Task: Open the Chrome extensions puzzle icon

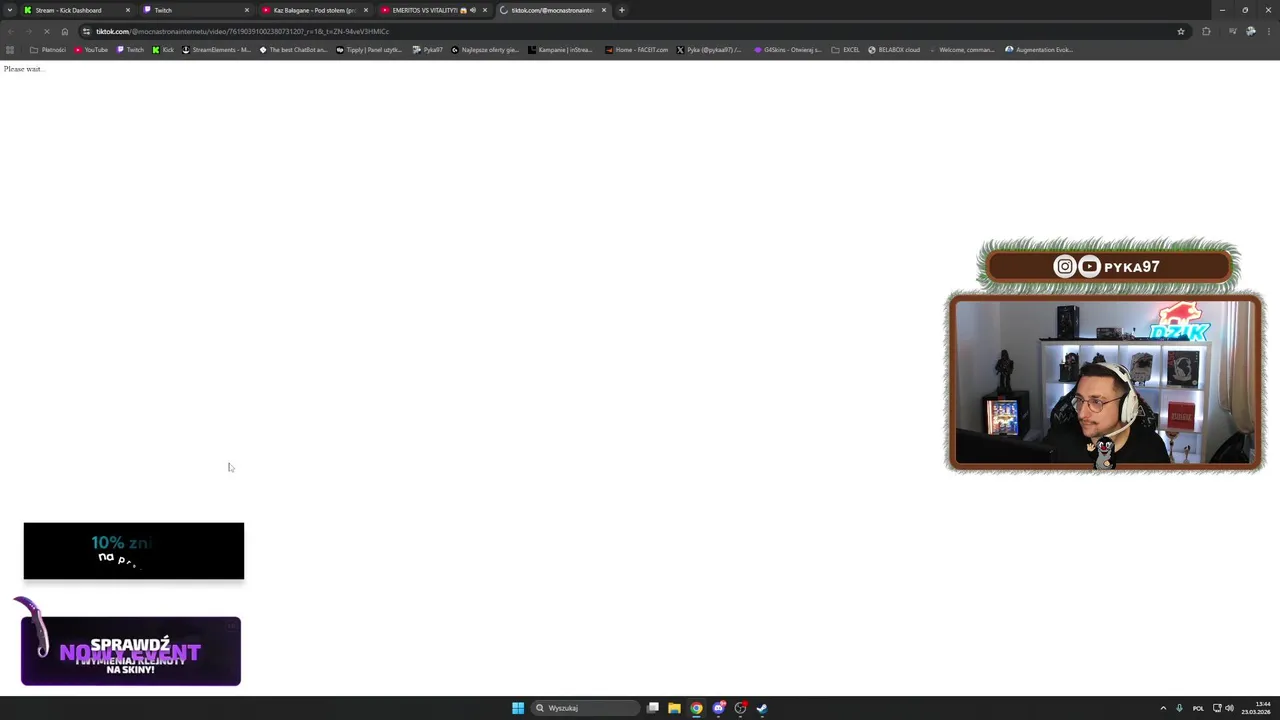Action: (x=1206, y=31)
